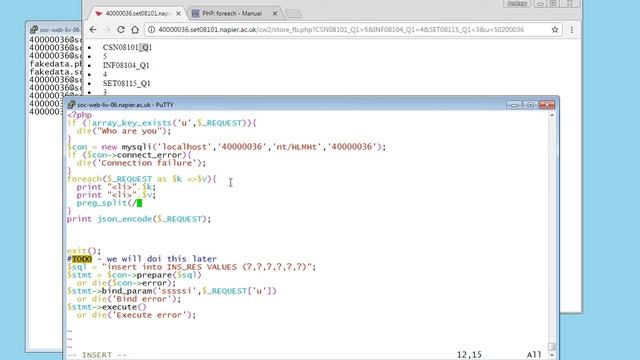Close the PHP: foreach - Manual tab
The width and height of the screenshot is (640, 360).
275,13
